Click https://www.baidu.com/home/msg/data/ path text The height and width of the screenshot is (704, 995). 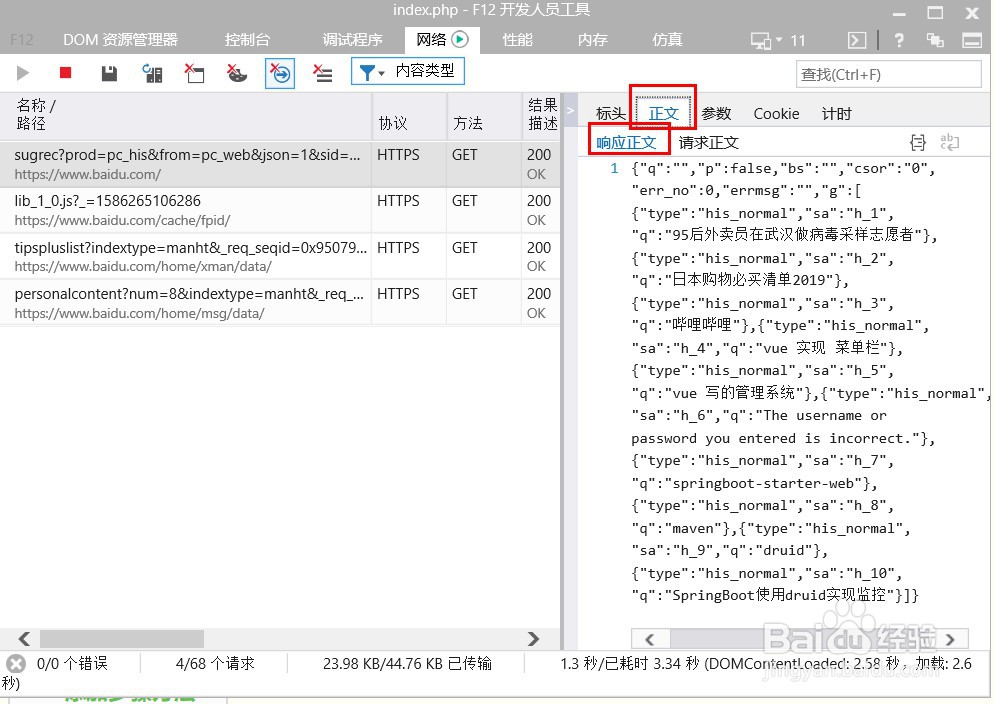coord(139,314)
